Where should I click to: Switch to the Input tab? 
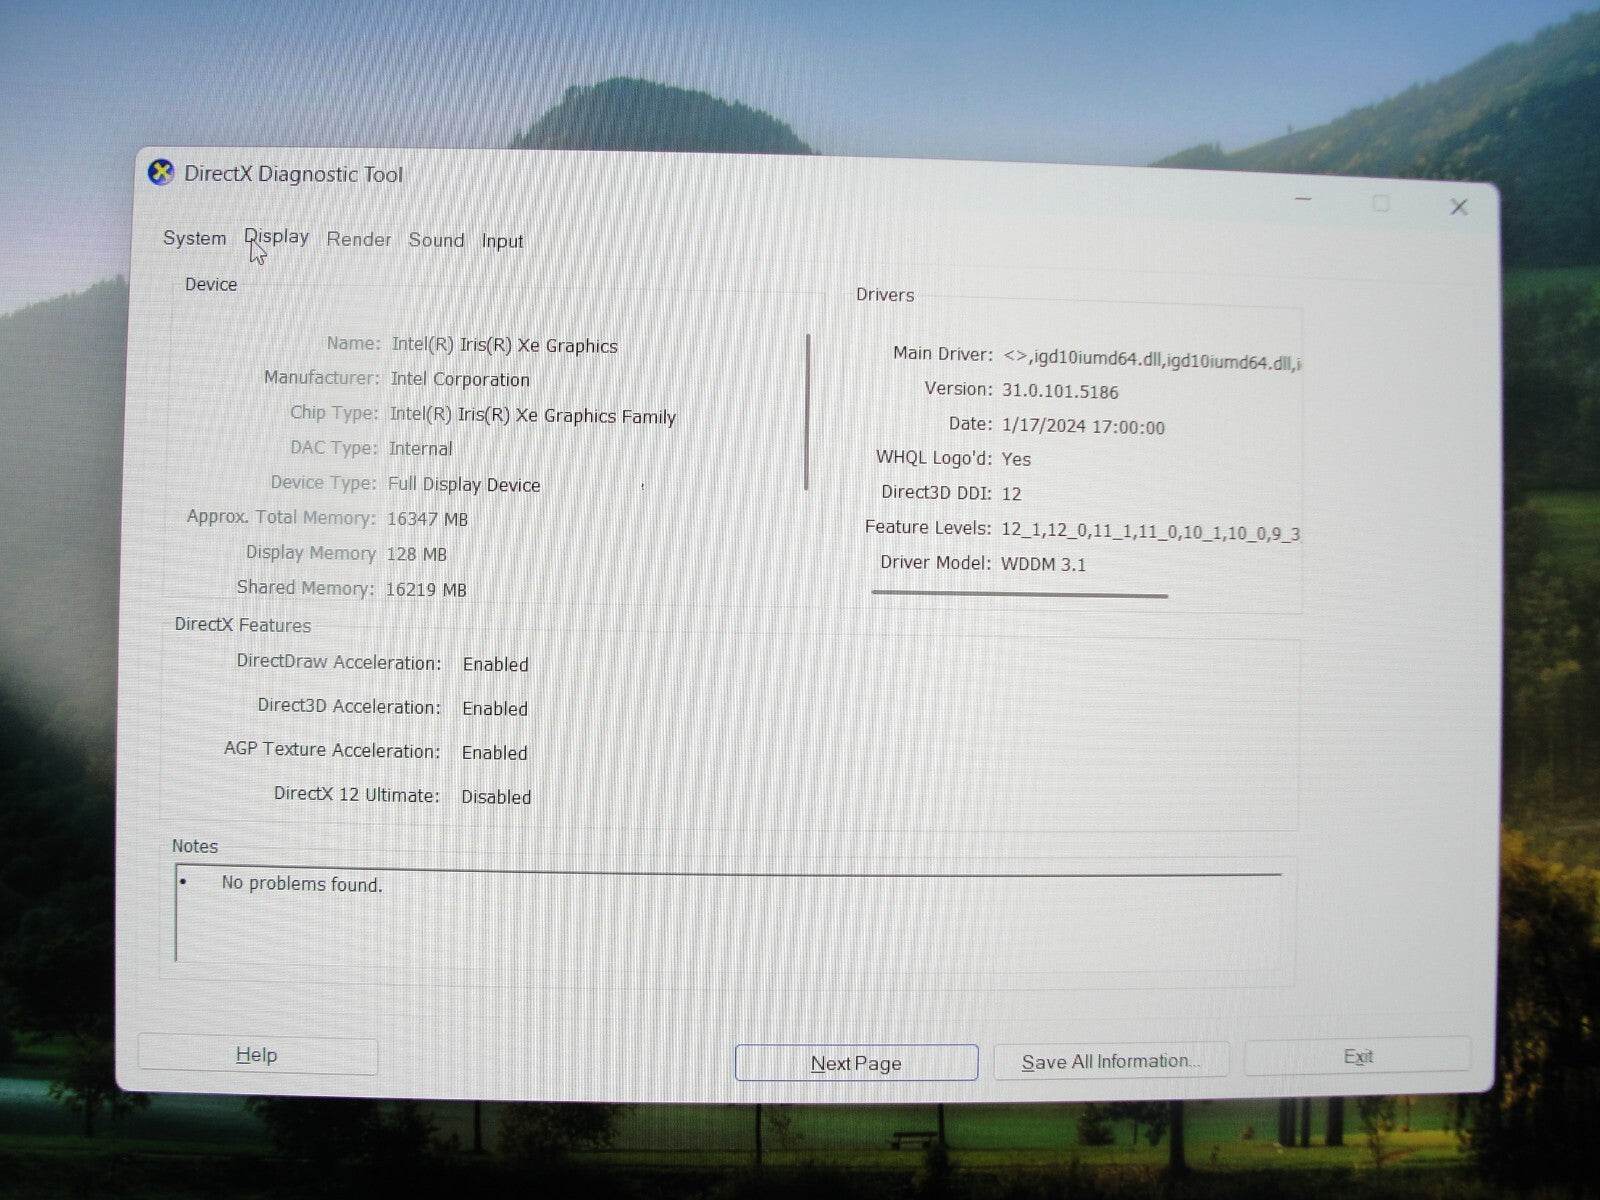click(501, 240)
